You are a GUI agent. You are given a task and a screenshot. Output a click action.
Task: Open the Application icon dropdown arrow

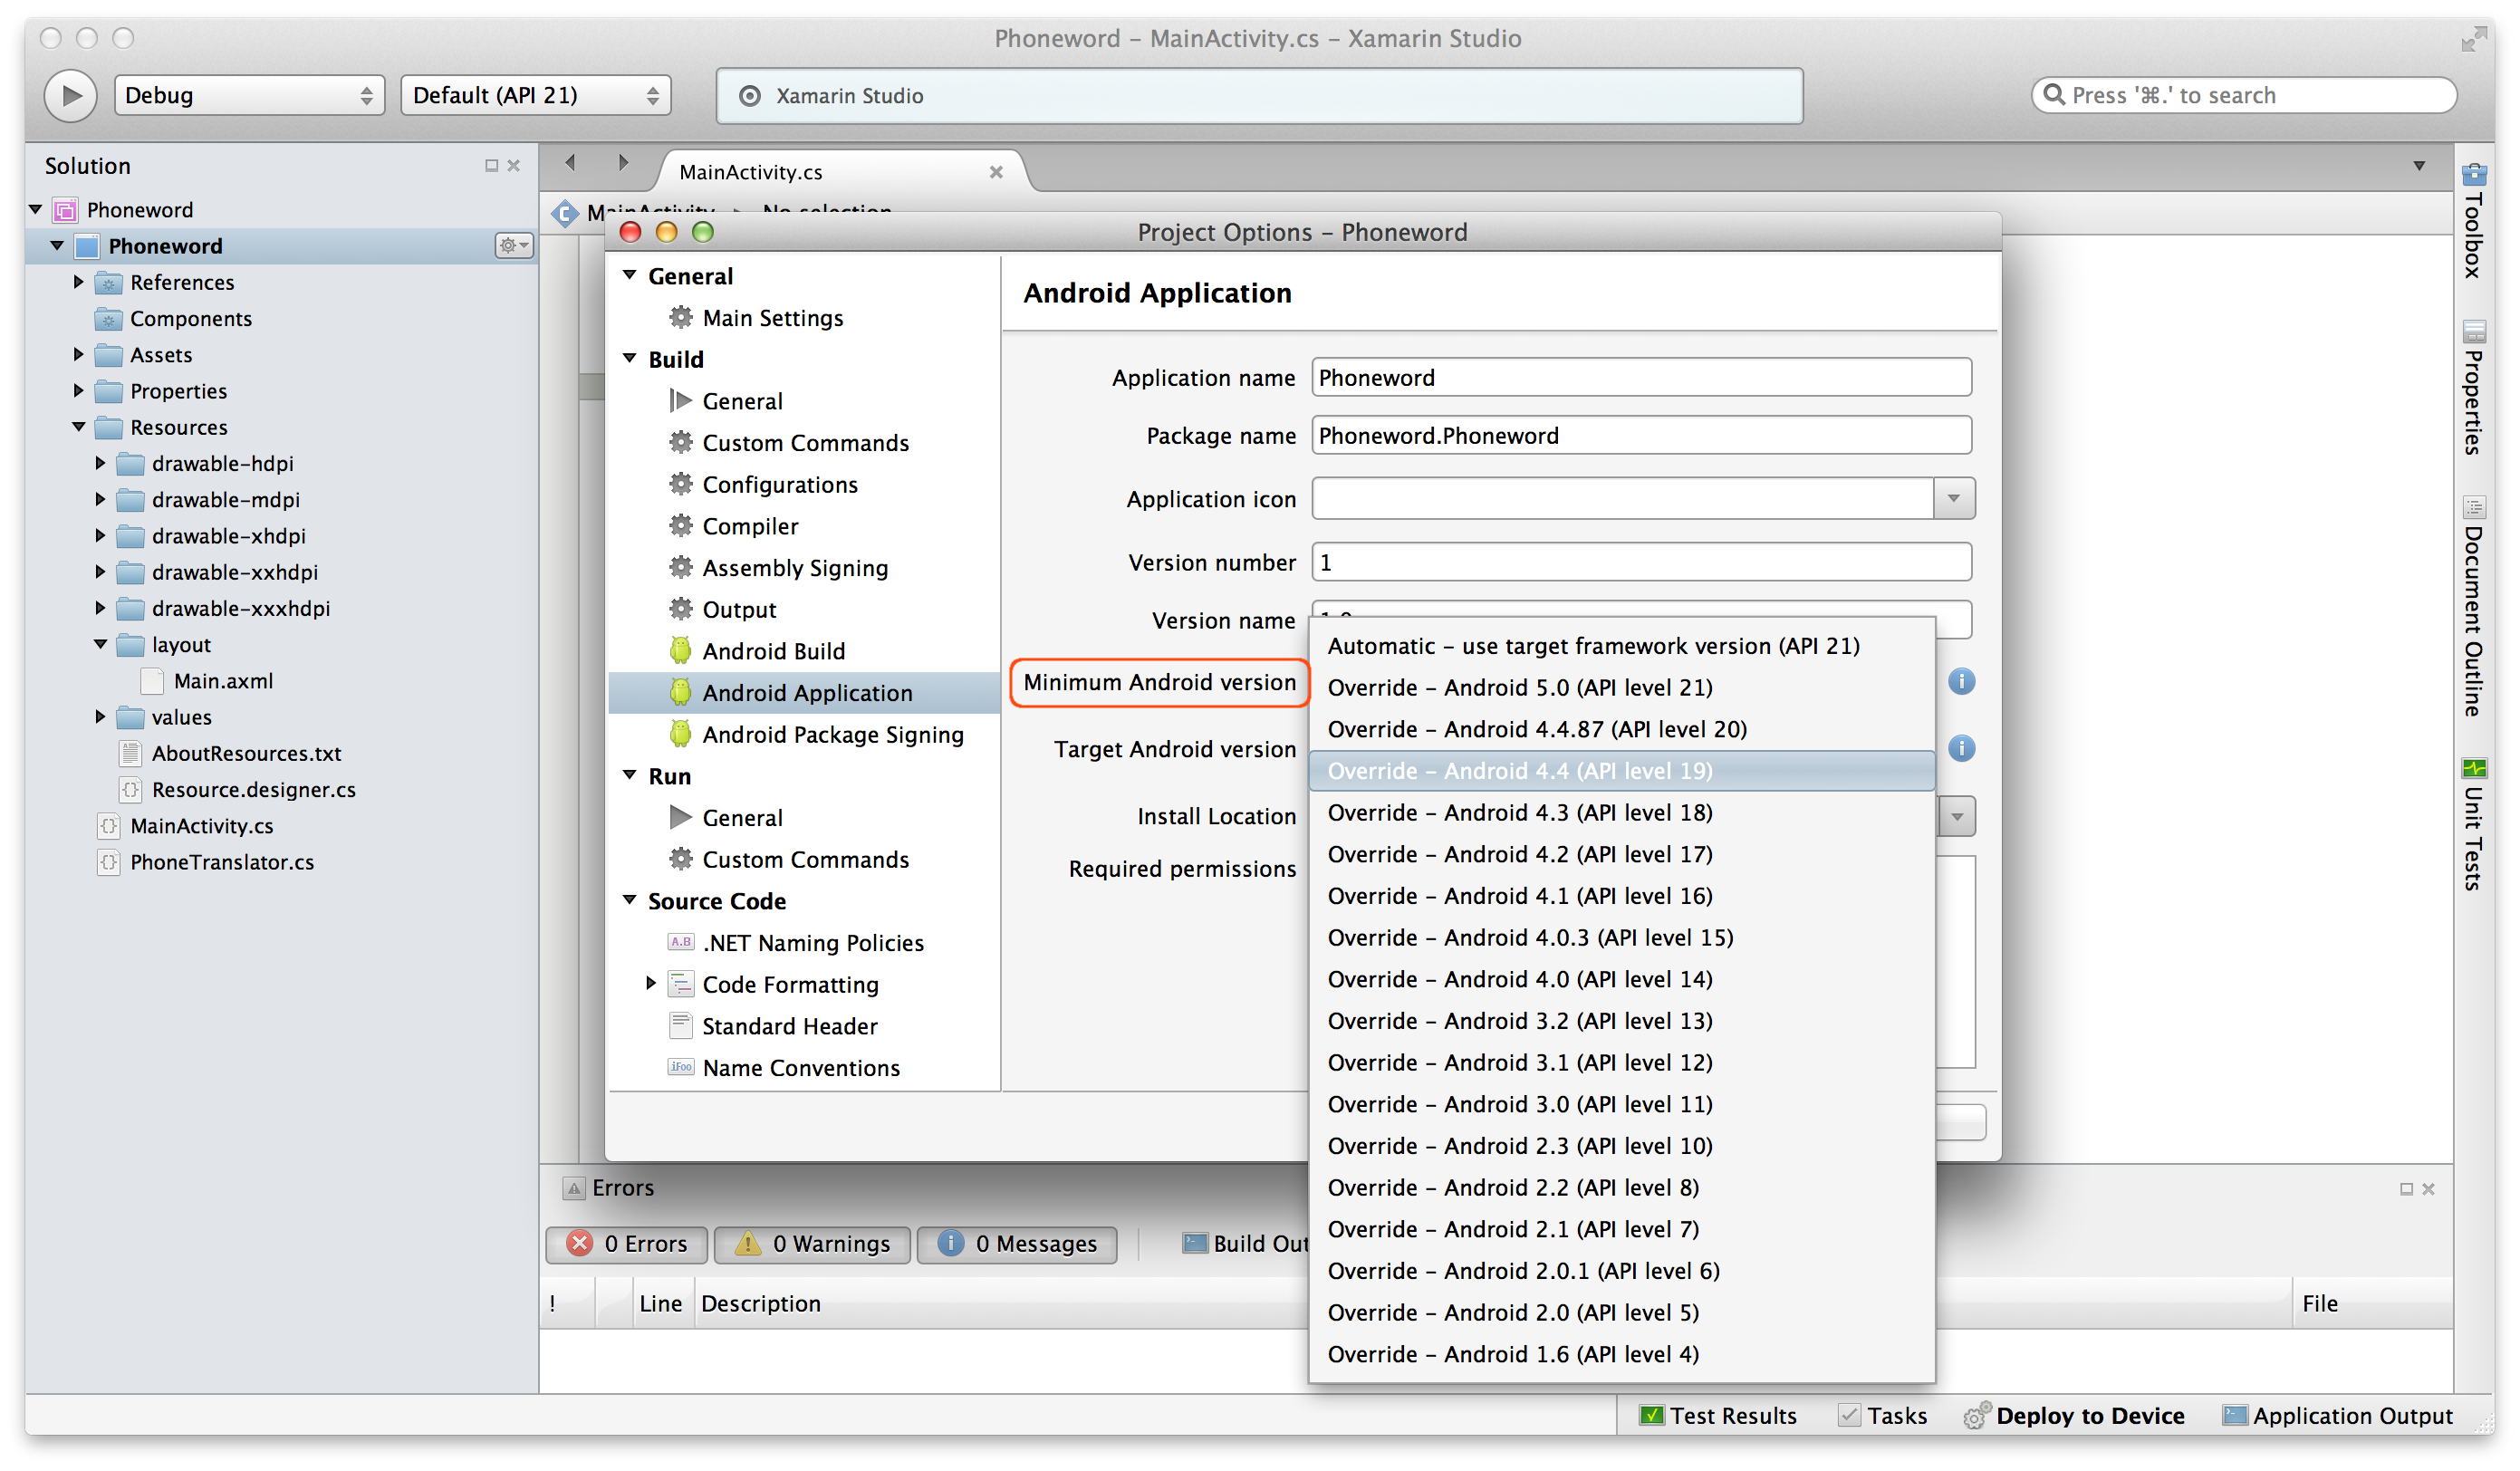pos(1953,498)
